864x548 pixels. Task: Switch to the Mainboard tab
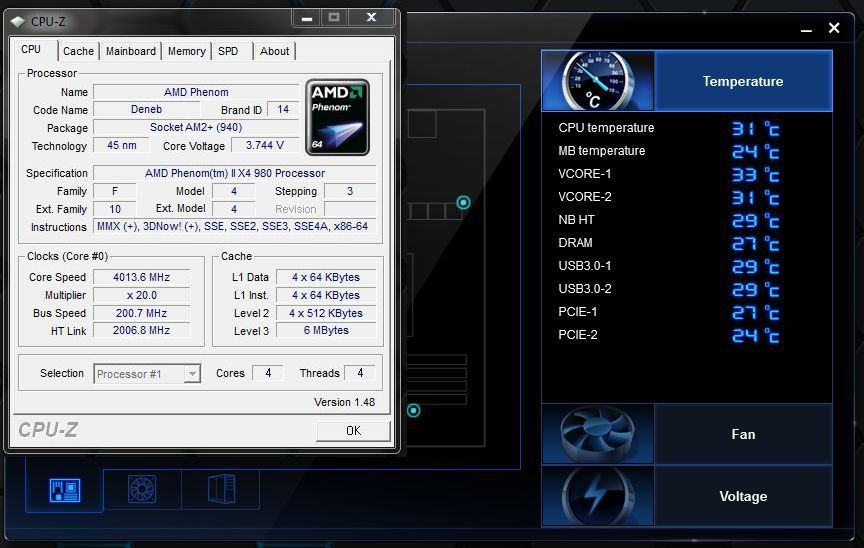(x=131, y=51)
